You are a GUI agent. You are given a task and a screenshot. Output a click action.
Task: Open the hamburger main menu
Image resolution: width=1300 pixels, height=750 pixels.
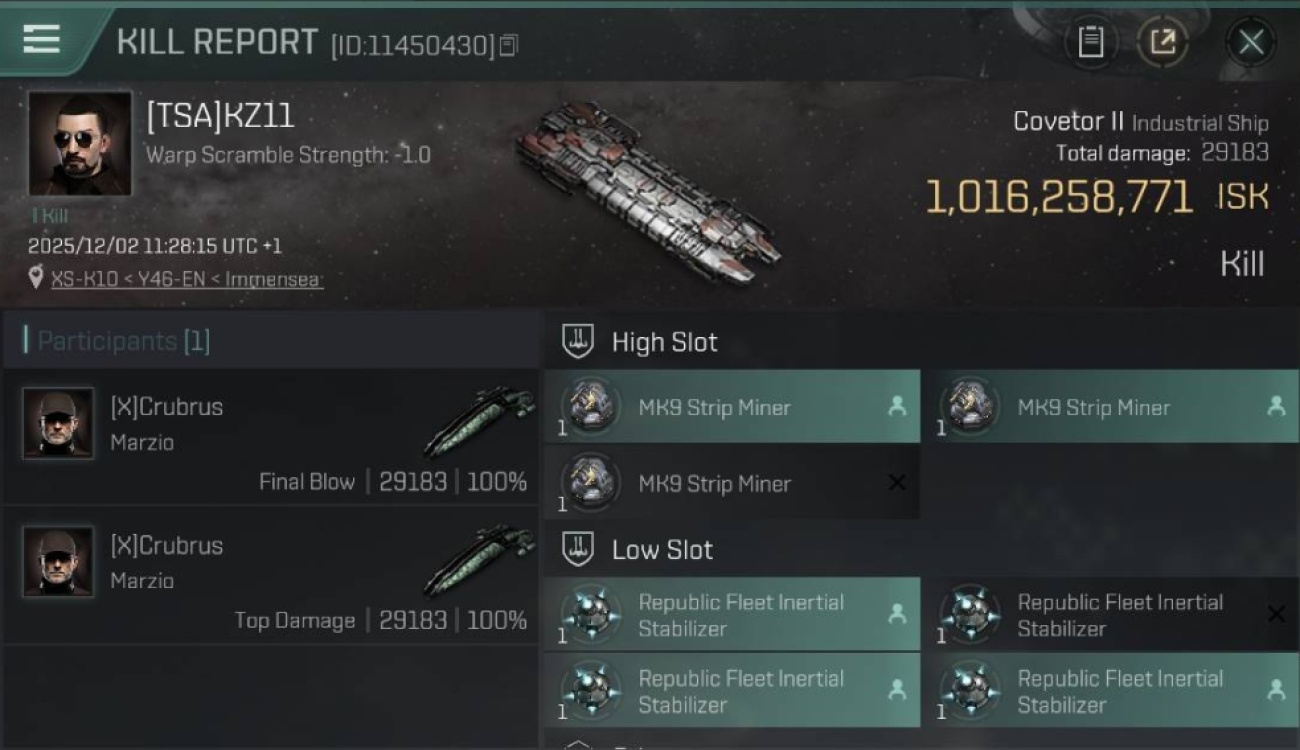[41, 39]
